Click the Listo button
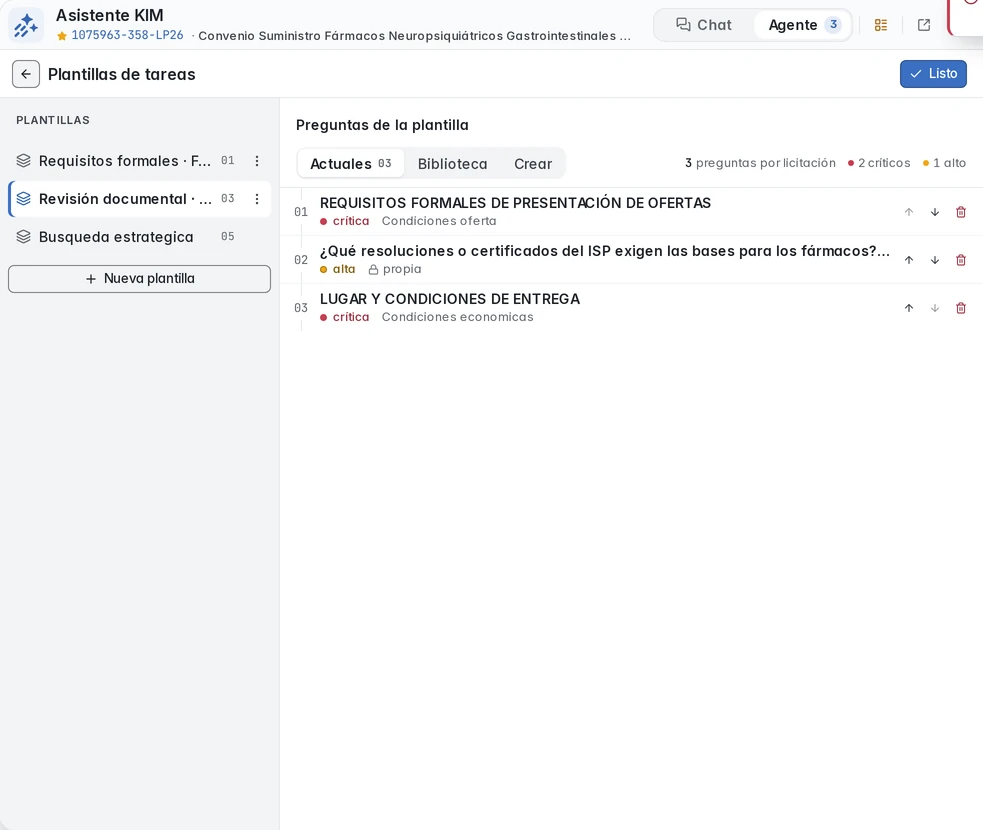Screen dimensions: 983x830 933,74
